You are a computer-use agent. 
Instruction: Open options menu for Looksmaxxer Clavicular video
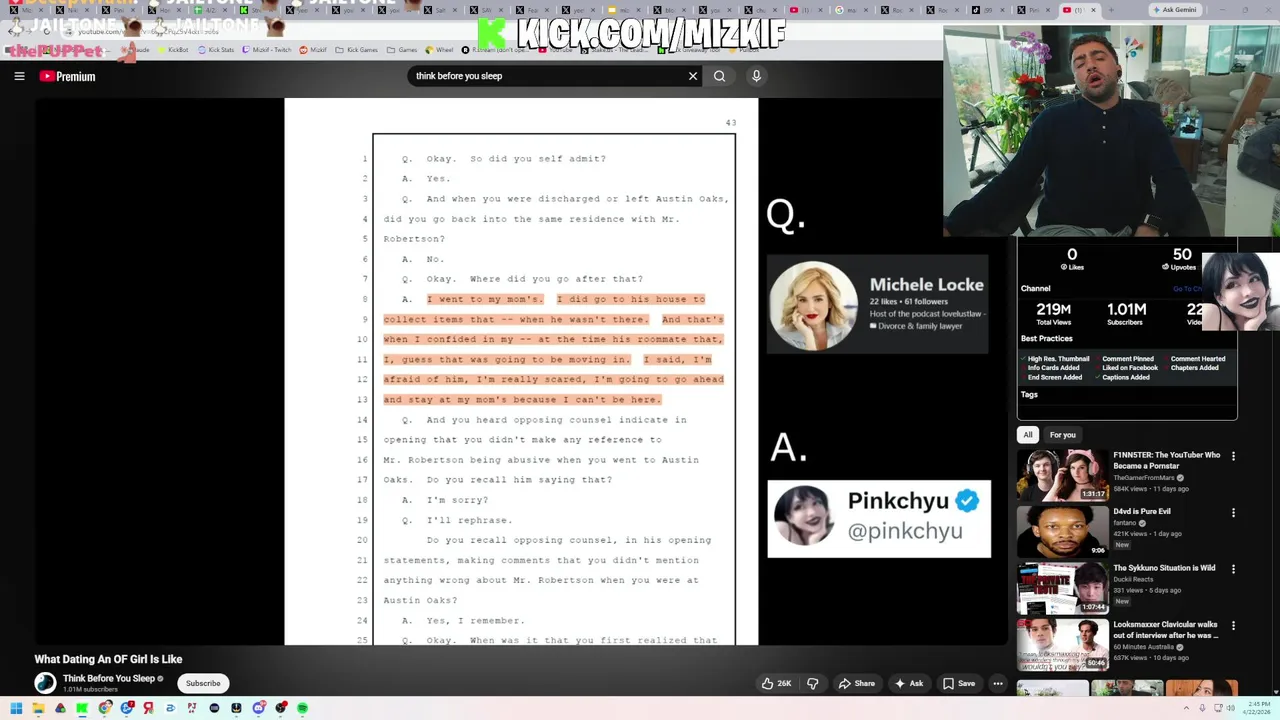(x=1233, y=626)
